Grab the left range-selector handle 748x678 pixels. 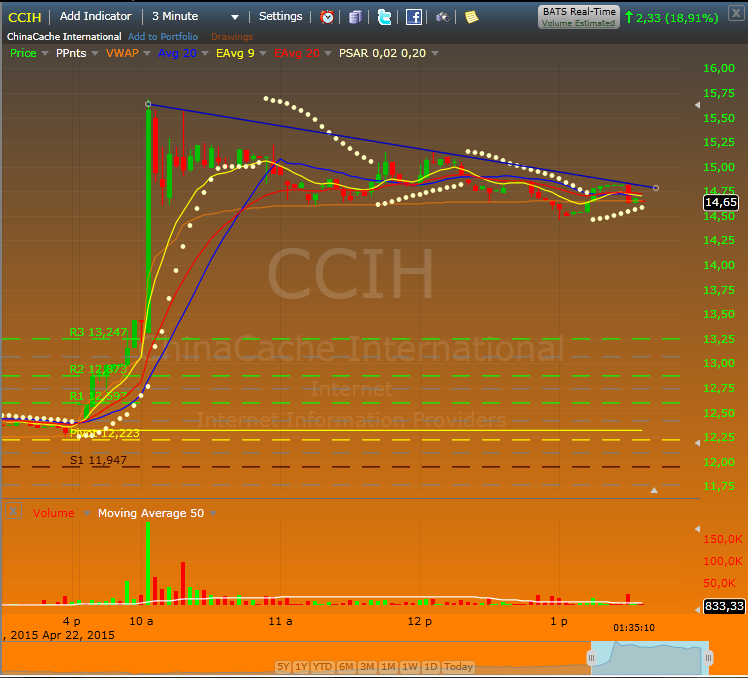point(592,658)
